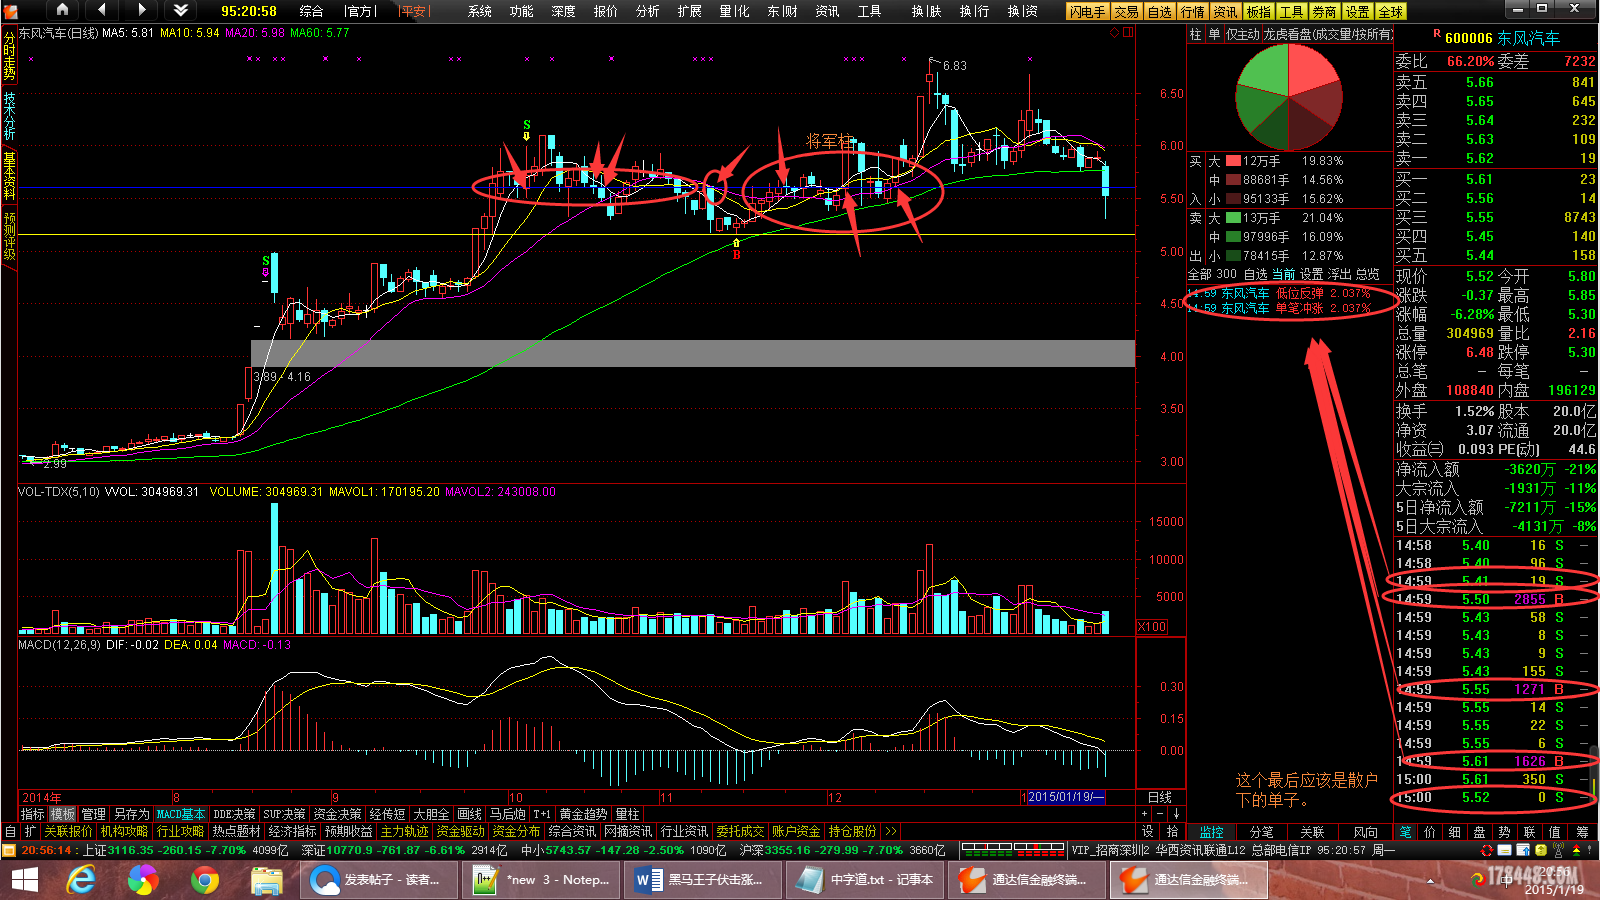Click the minus zoom icon near 日线

[x=1162, y=814]
